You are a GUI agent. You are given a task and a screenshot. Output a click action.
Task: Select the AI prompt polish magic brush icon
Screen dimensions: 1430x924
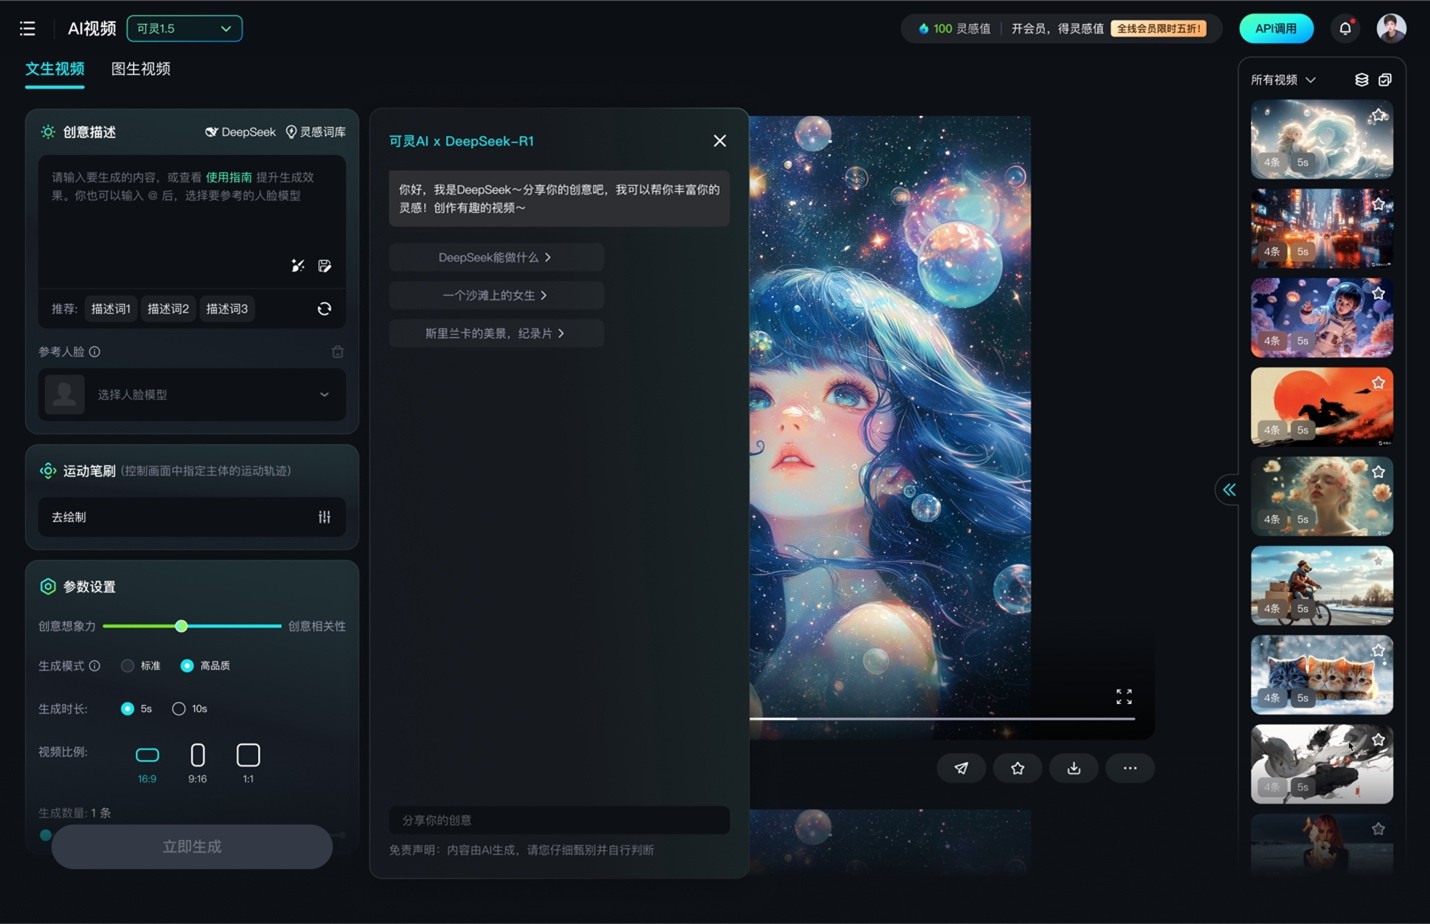point(297,266)
